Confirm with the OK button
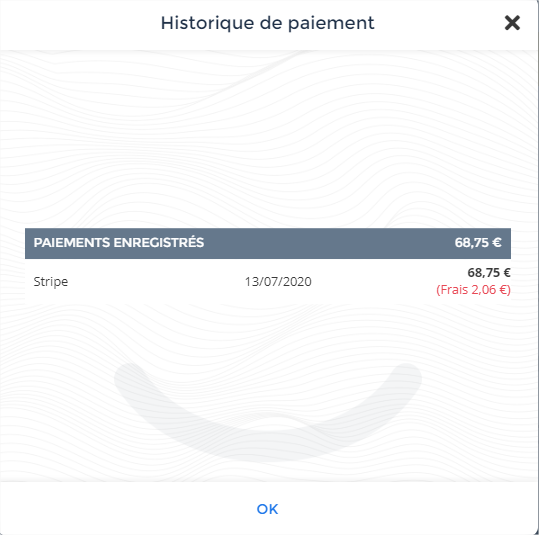Image resolution: width=539 pixels, height=535 pixels. coord(267,509)
